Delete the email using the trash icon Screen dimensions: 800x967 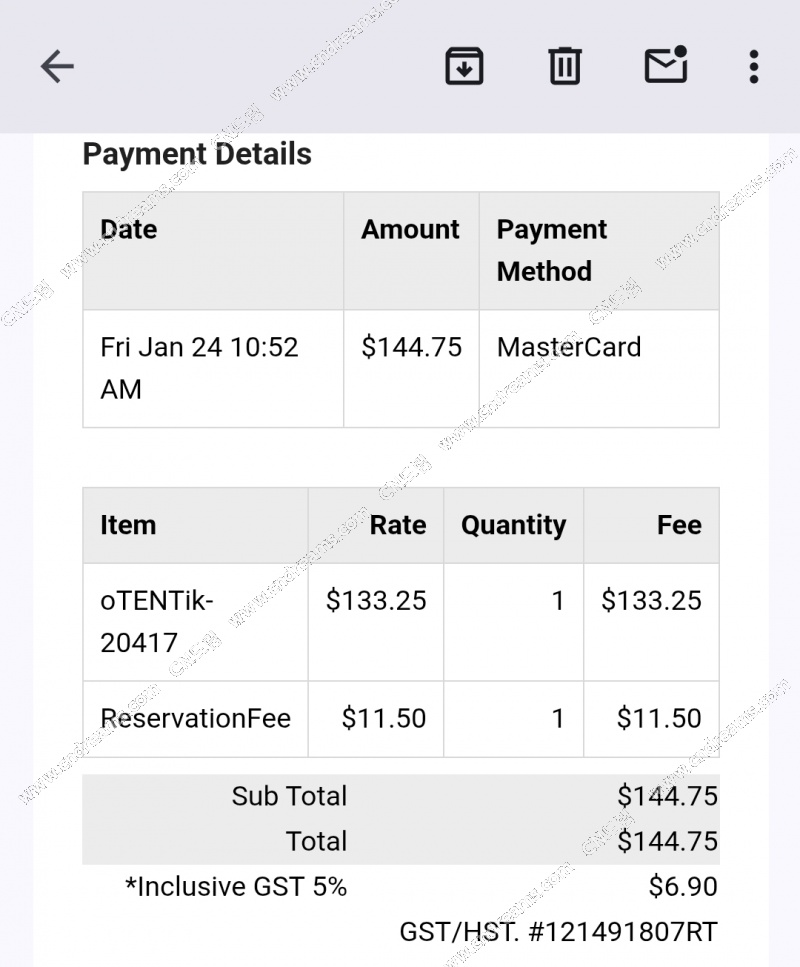564,66
